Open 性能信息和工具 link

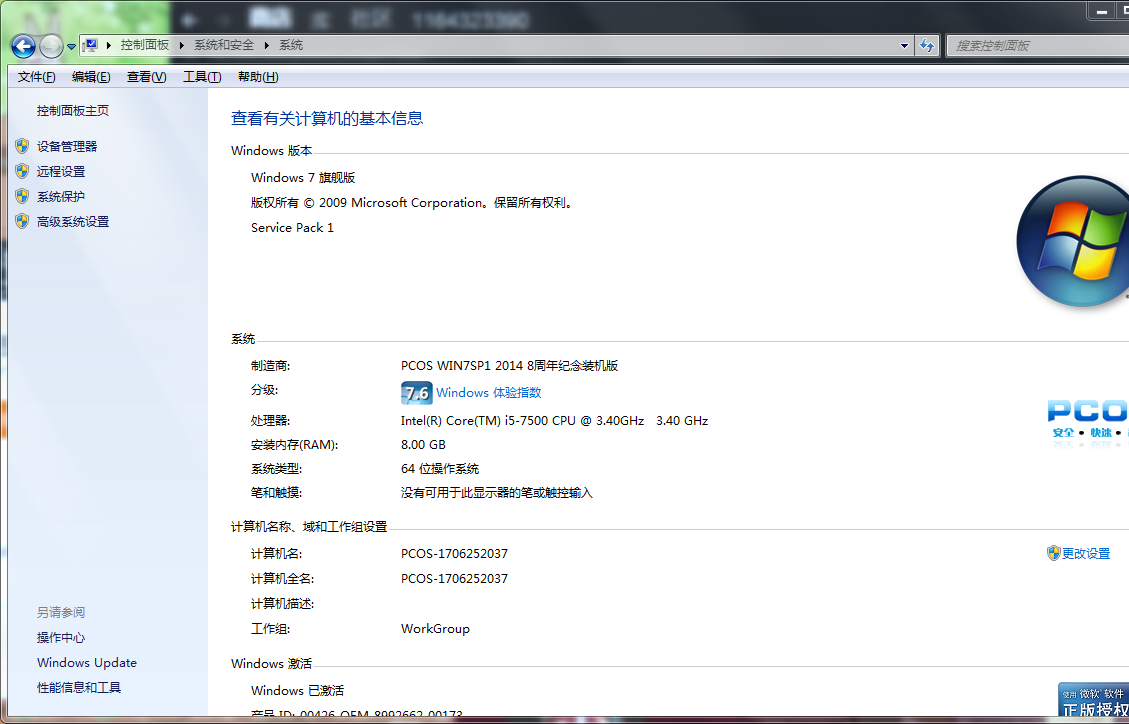[x=79, y=688]
